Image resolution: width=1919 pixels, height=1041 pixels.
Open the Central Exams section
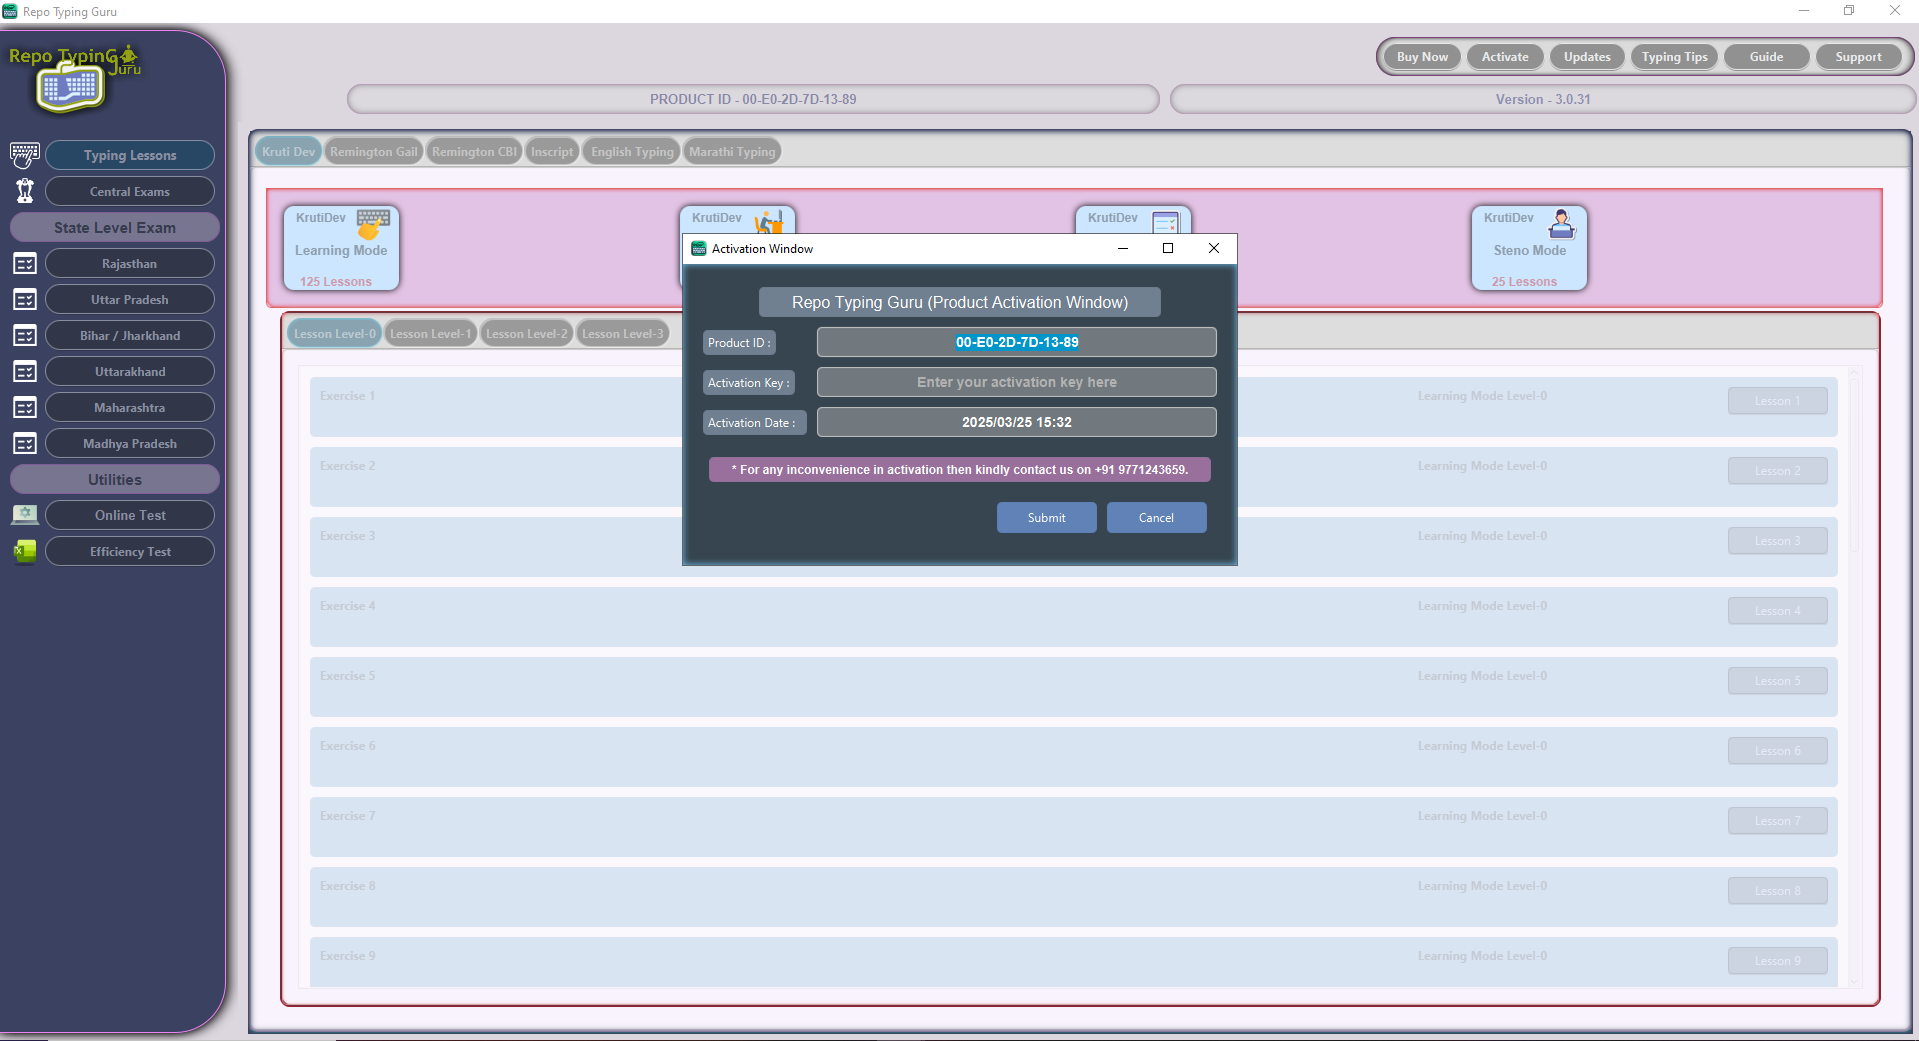pyautogui.click(x=130, y=191)
